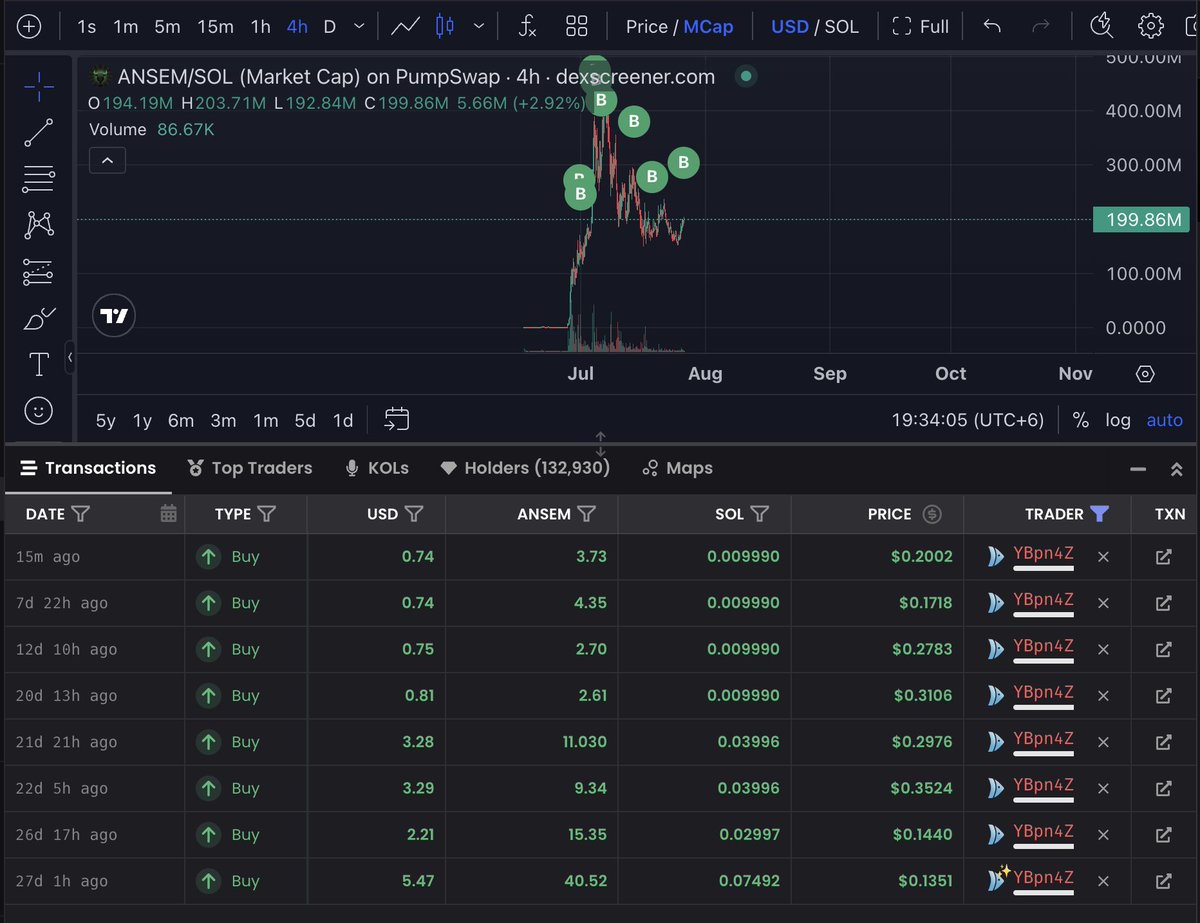Minimize the transactions panel with the dash icon

coord(1137,469)
